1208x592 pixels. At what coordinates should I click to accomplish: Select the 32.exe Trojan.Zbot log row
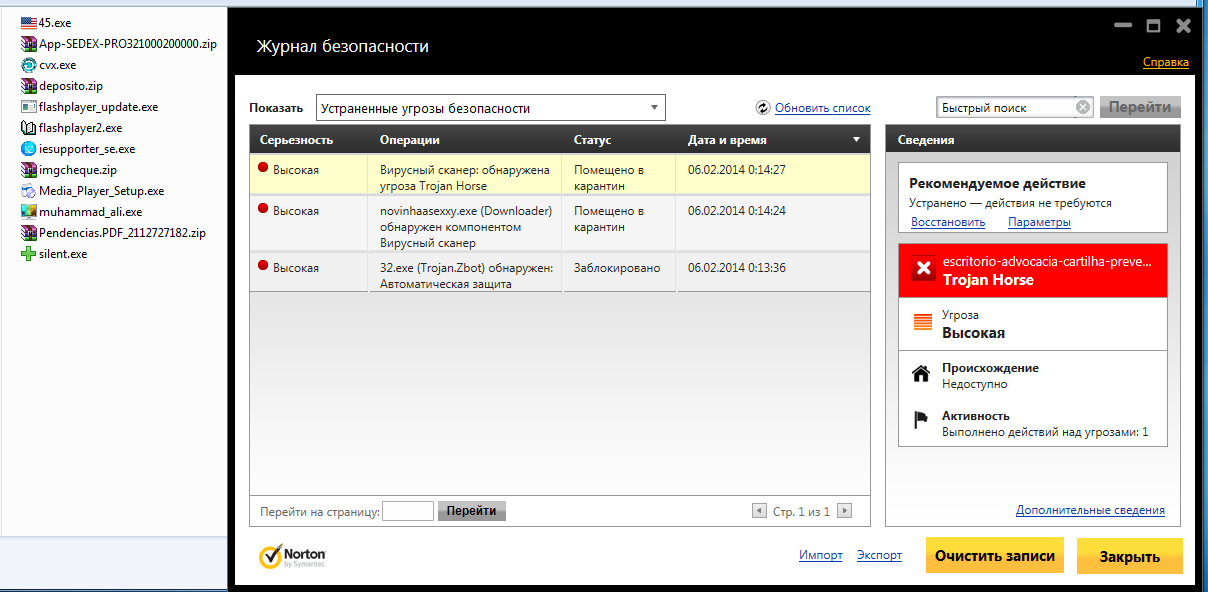tap(560, 275)
